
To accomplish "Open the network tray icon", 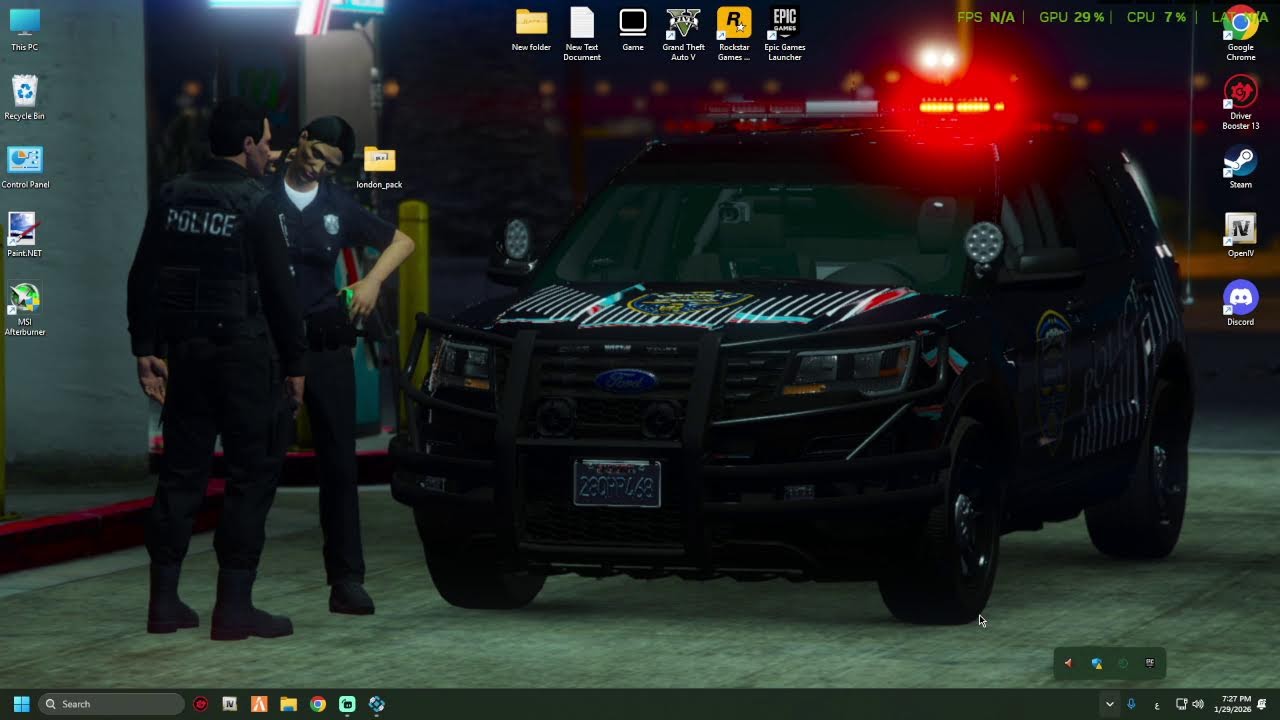I will [x=1181, y=704].
